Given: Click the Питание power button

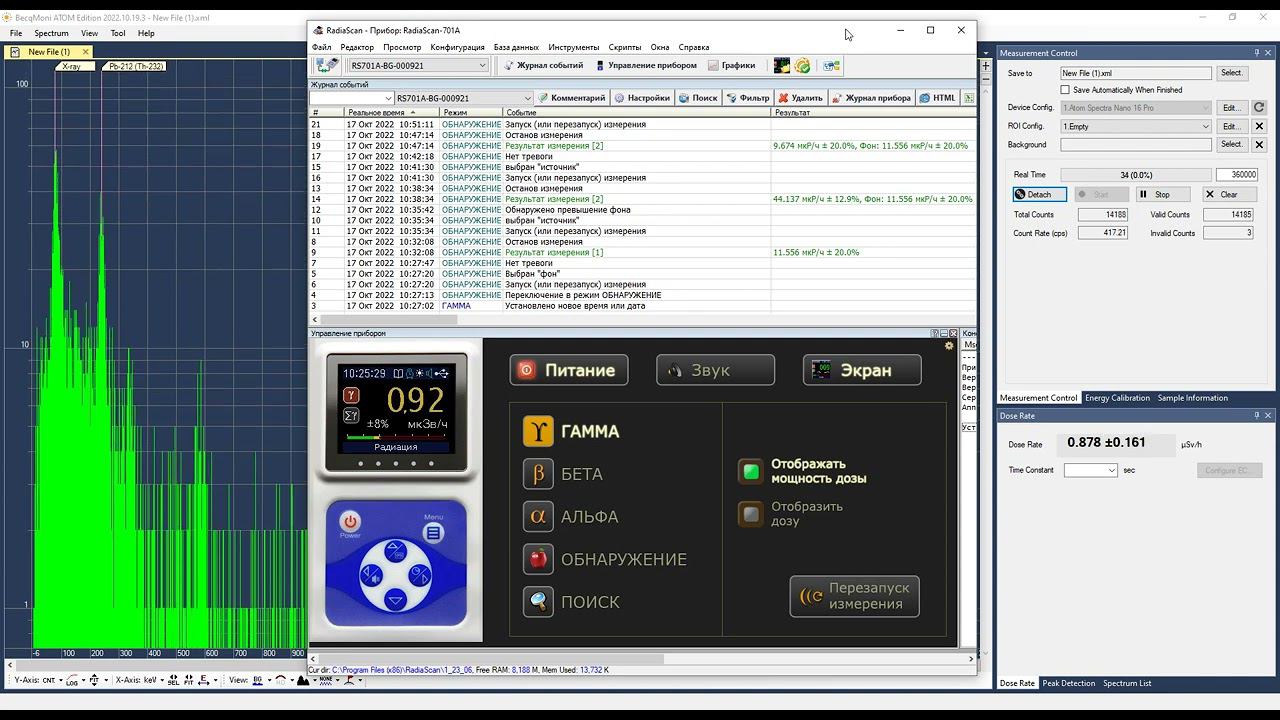Looking at the screenshot, I should [x=569, y=370].
